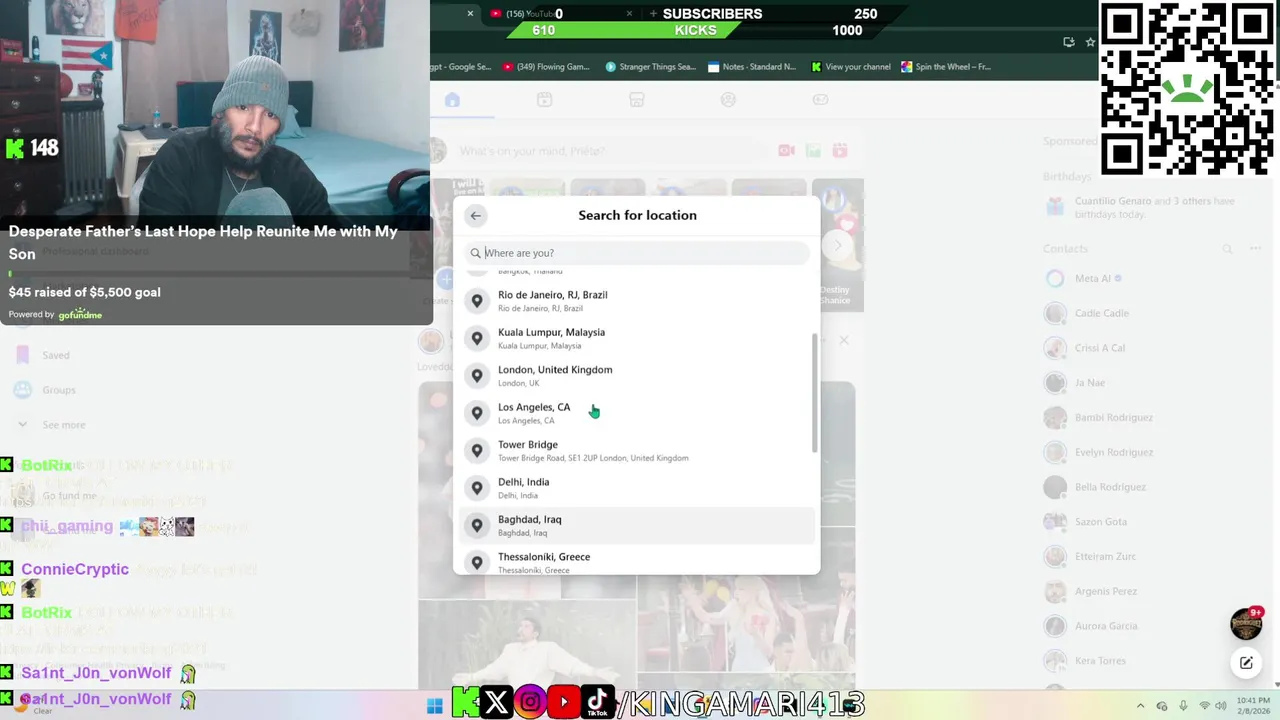Open Facebook Home tab icon
1280x720 pixels.
pos(452,99)
